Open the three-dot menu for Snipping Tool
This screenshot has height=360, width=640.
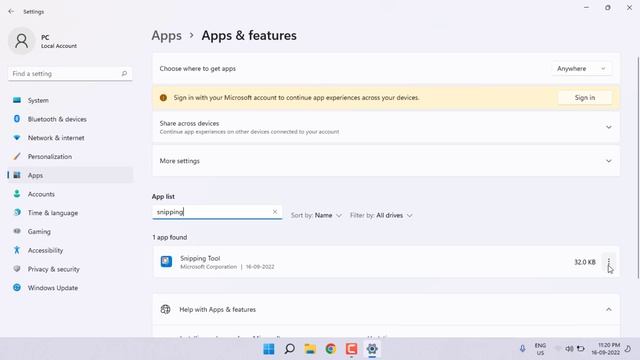[x=608, y=262]
